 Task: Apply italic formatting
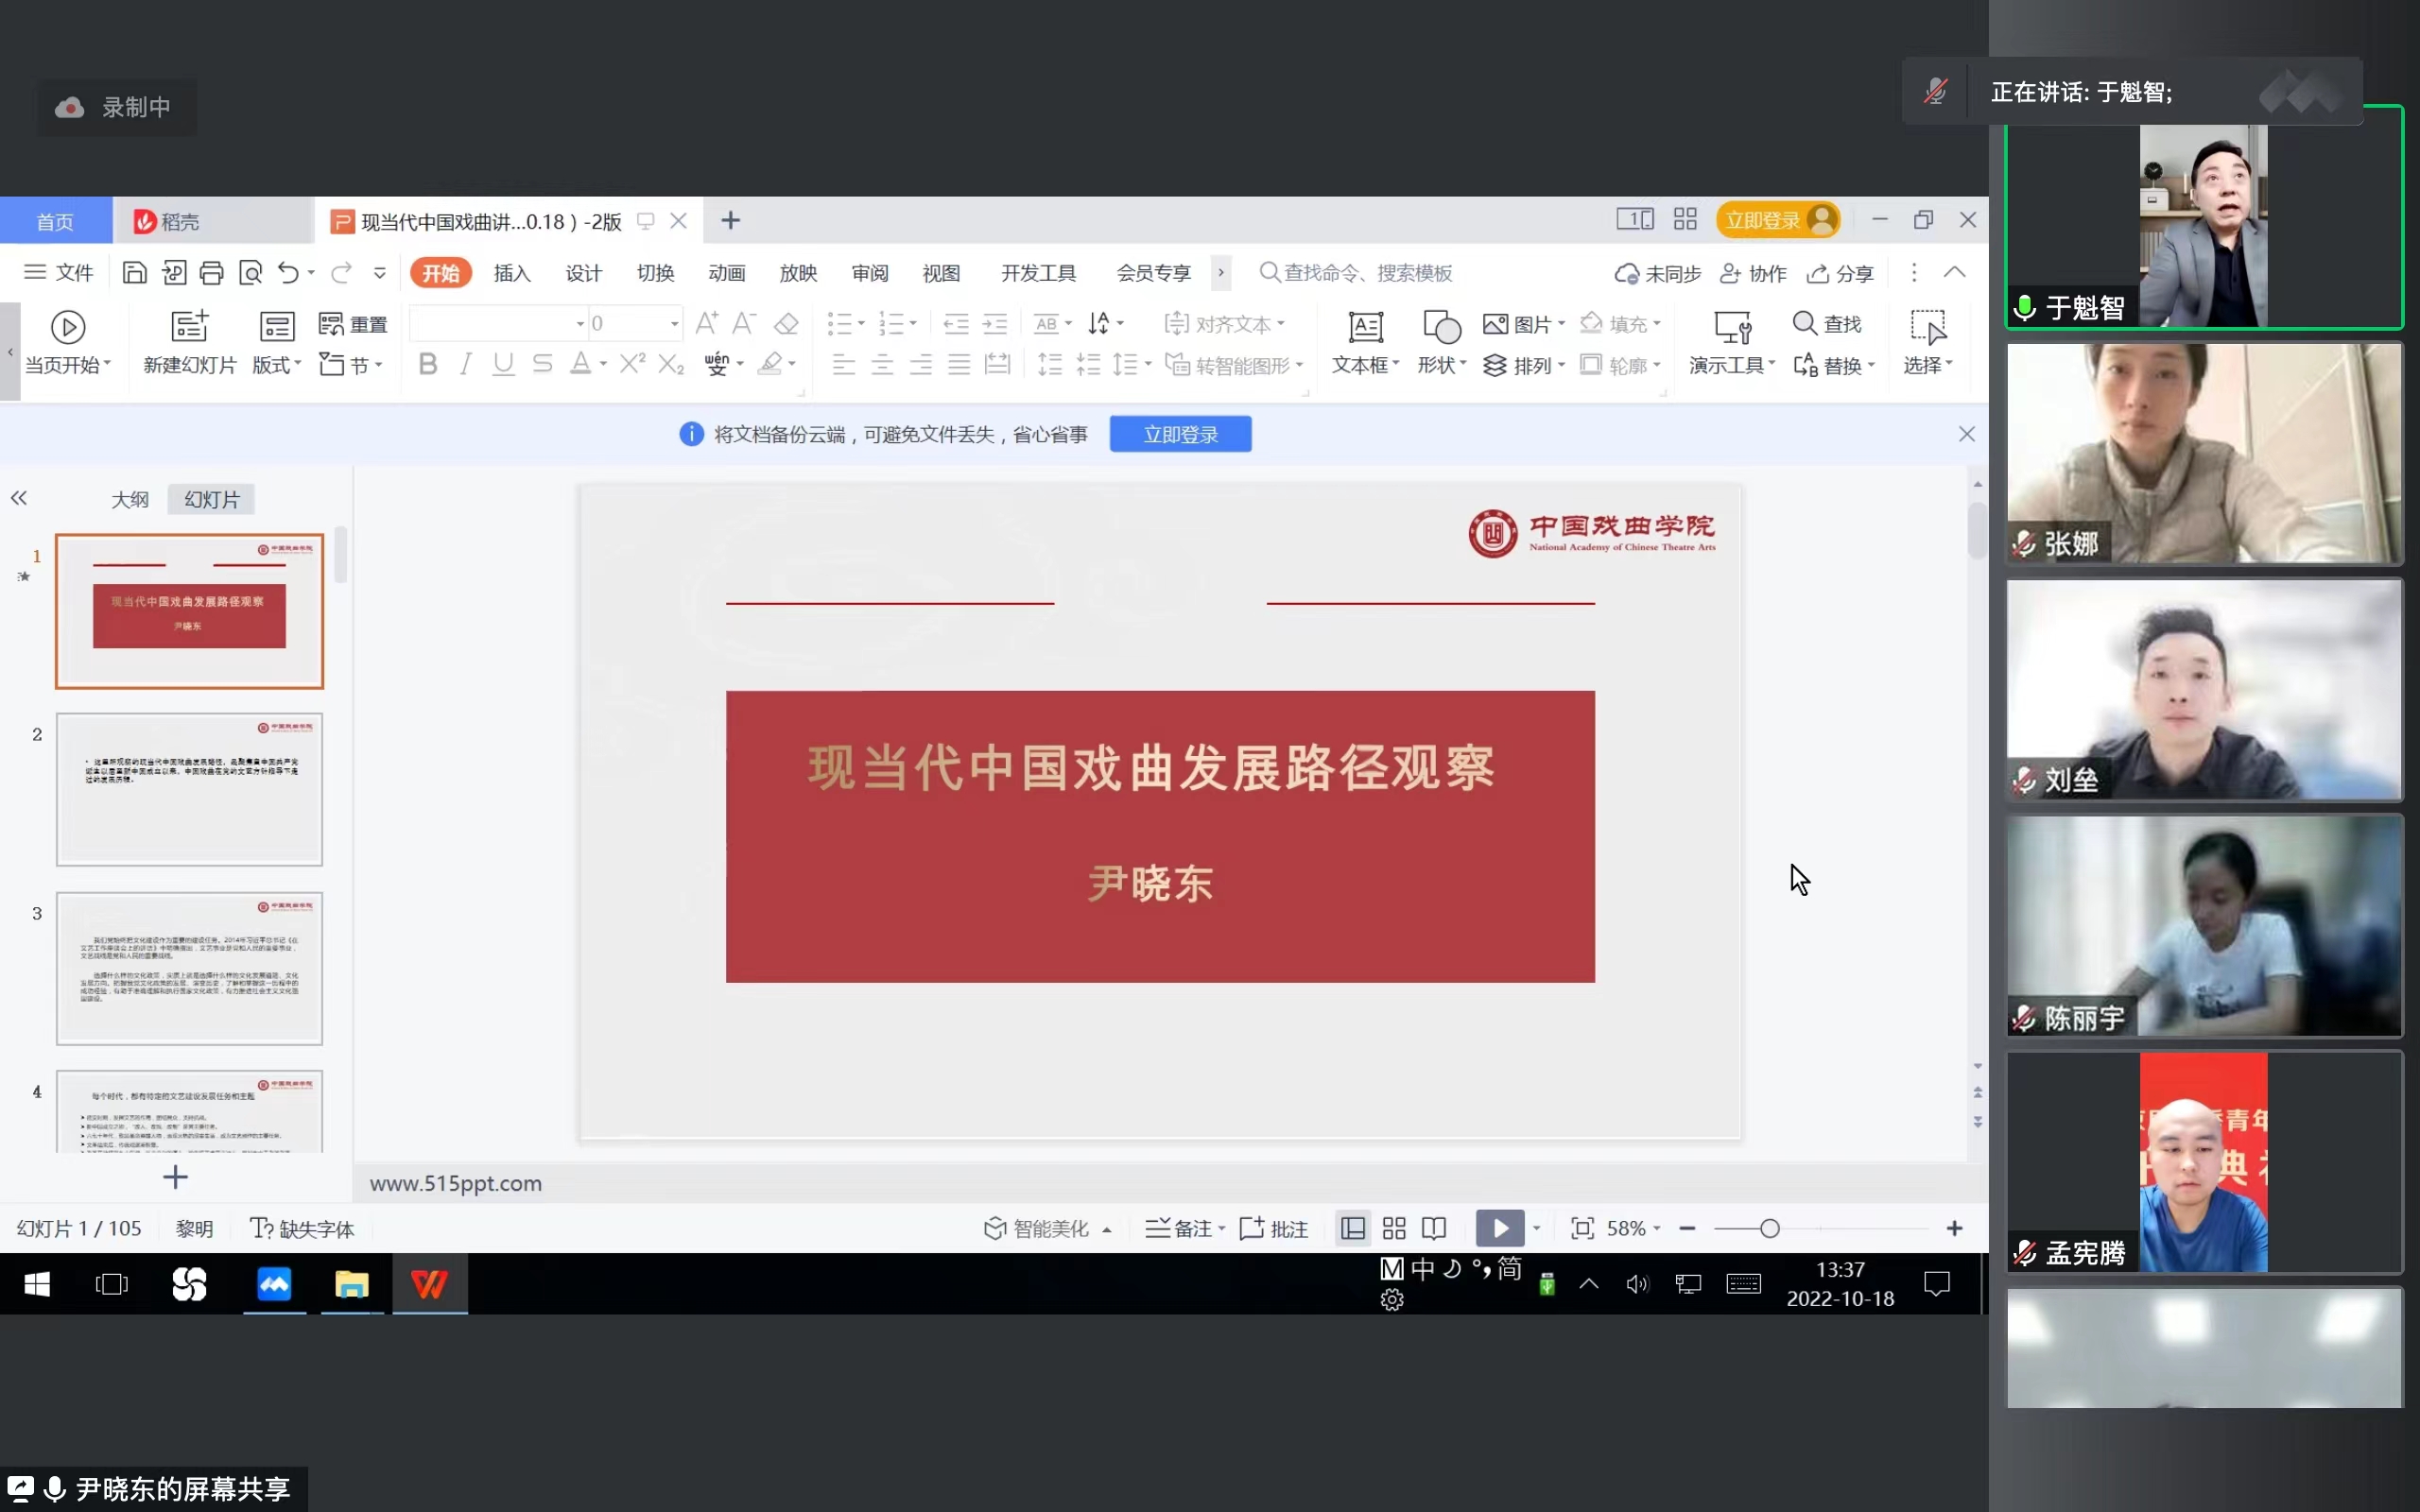(x=465, y=363)
